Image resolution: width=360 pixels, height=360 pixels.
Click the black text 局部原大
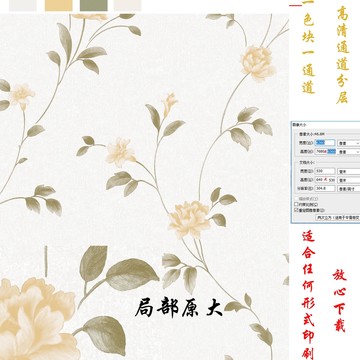pyautogui.click(x=179, y=308)
